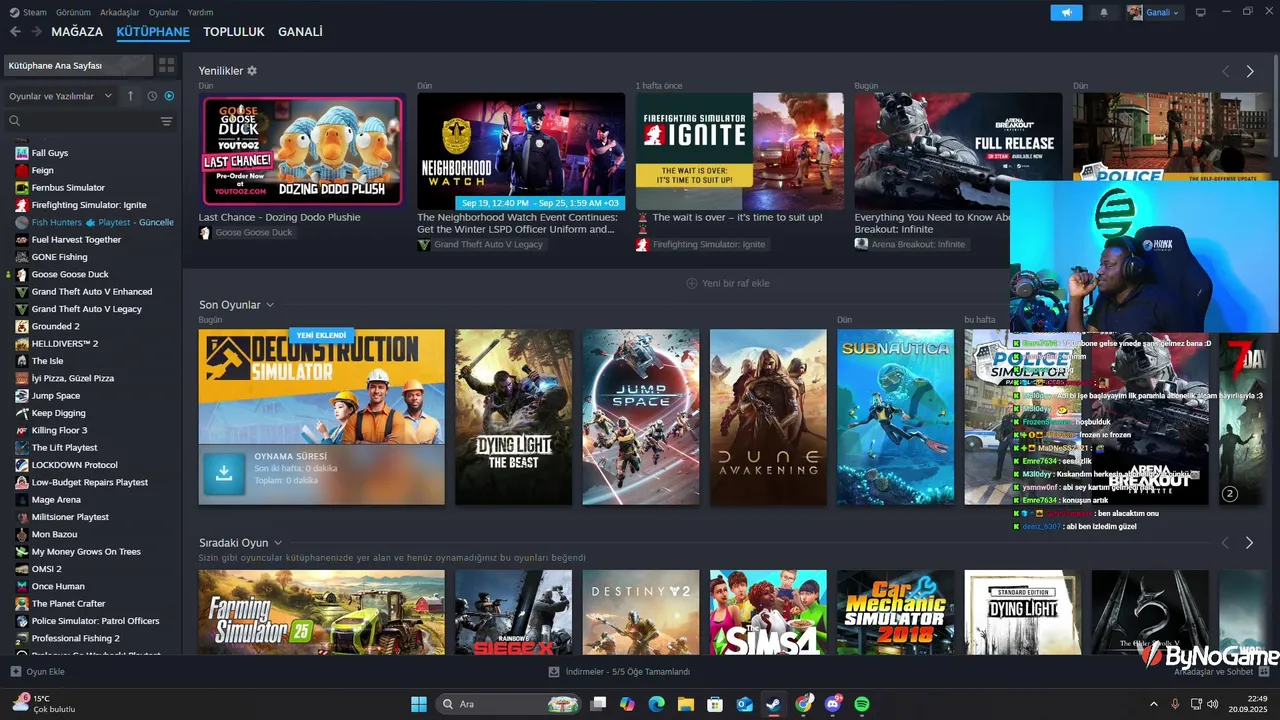This screenshot has height=720, width=1280.
Task: Open Microsoft Edge from the taskbar
Action: (x=656, y=704)
